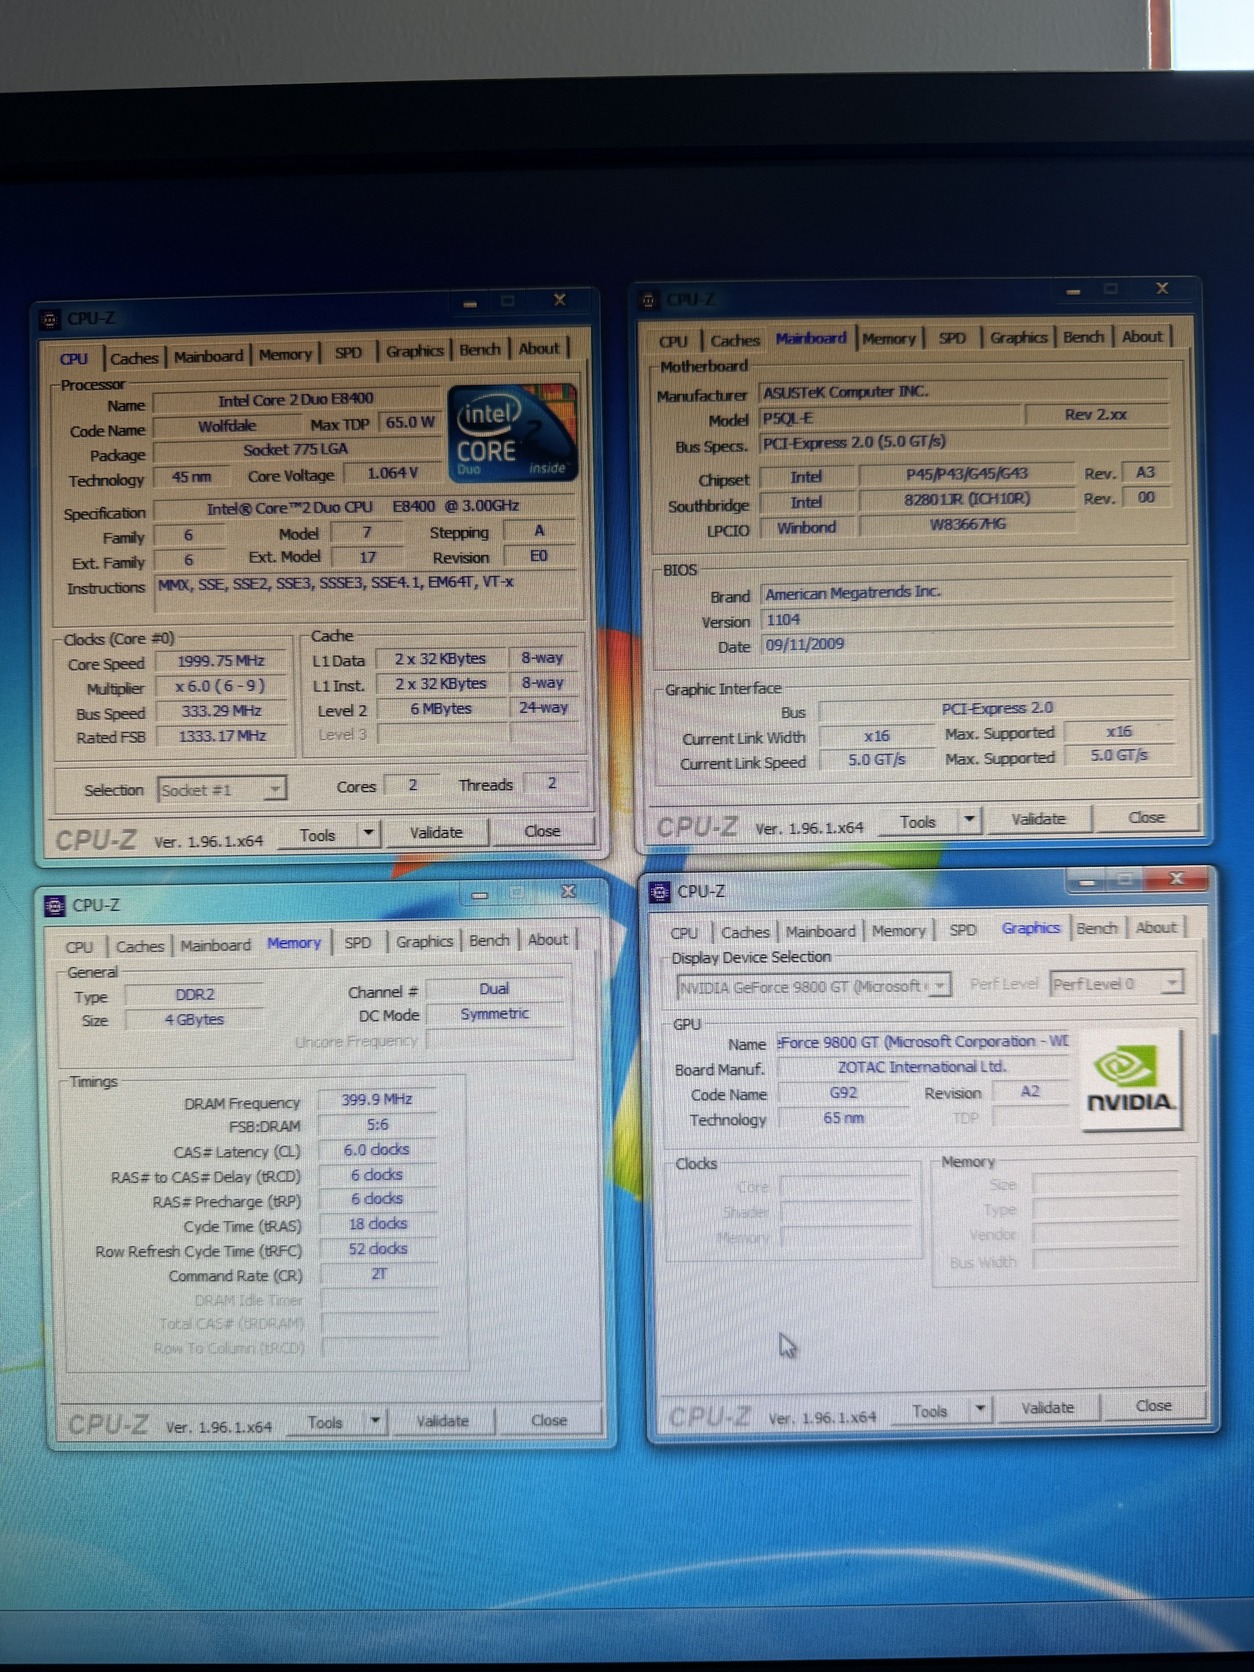Expand Tools dropdown arrow in Mainboard window
Image resolution: width=1254 pixels, height=1672 pixels.
tap(968, 820)
